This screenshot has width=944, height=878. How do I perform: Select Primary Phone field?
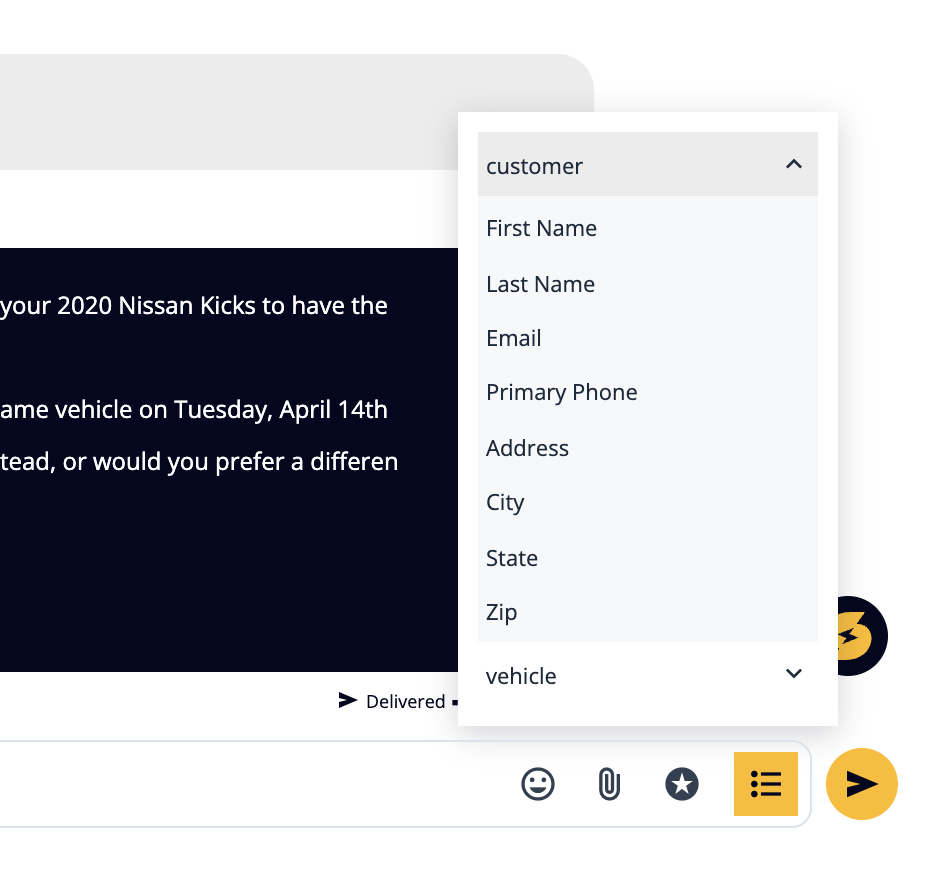point(648,393)
